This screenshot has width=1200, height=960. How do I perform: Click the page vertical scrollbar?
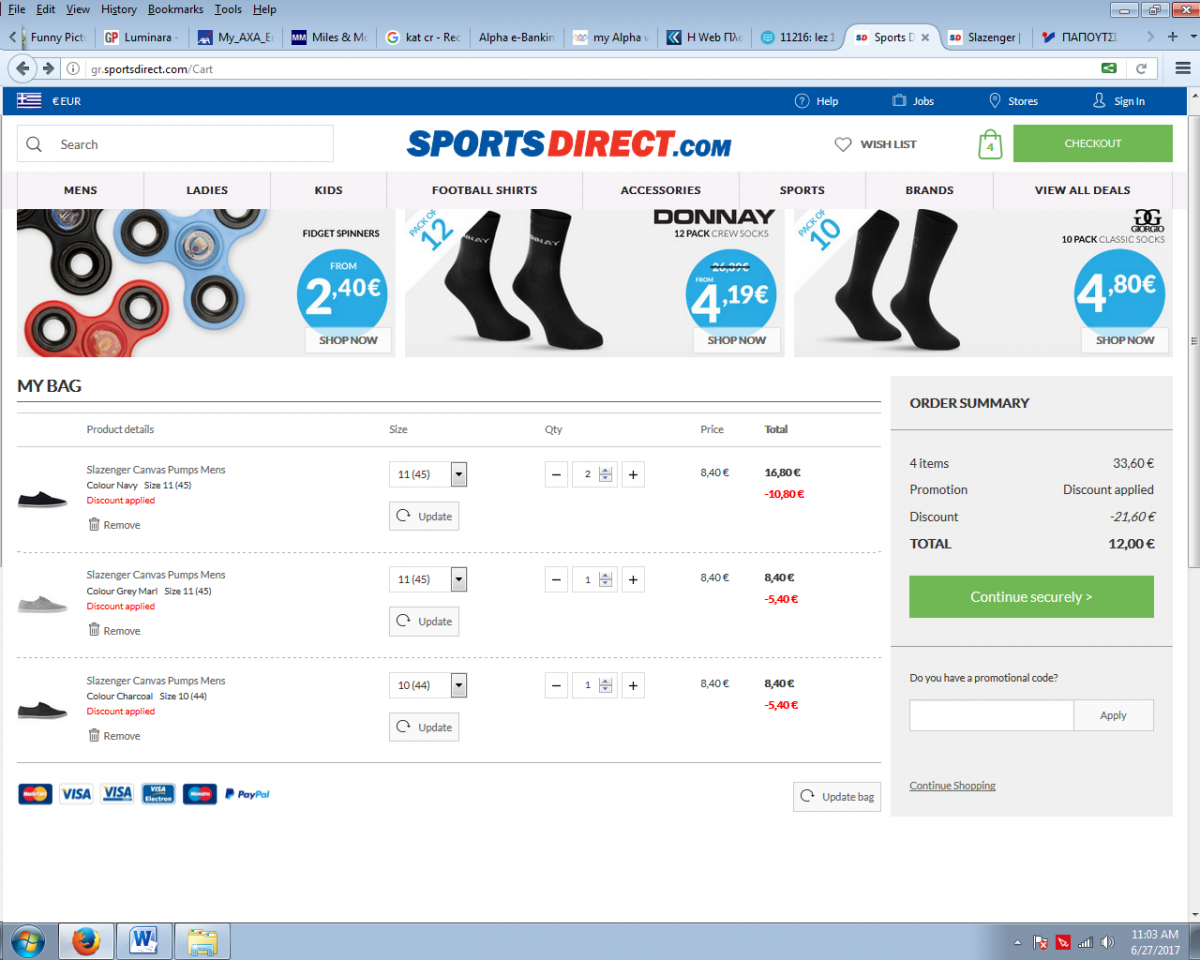[x=1192, y=340]
